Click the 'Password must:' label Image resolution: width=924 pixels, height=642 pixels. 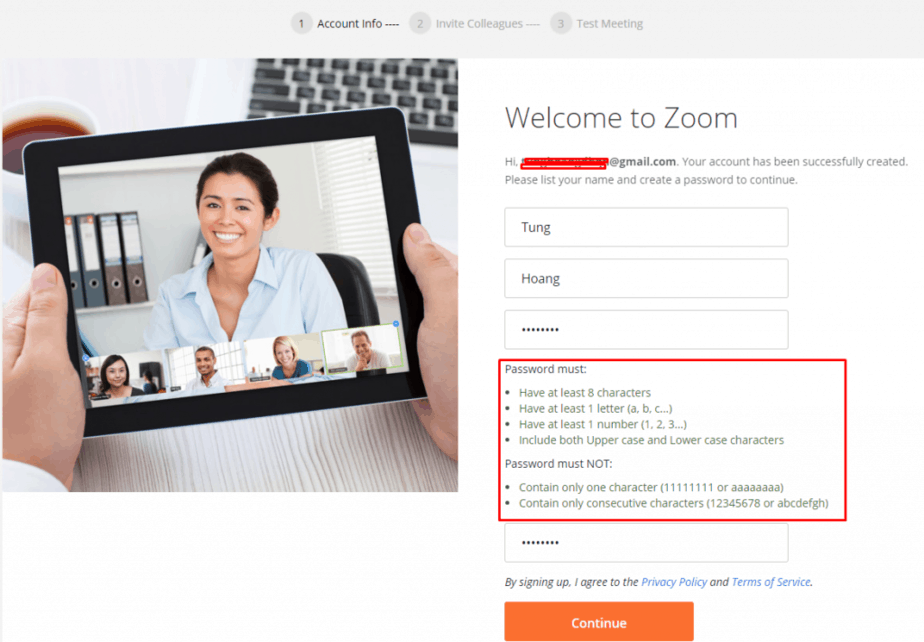click(546, 369)
